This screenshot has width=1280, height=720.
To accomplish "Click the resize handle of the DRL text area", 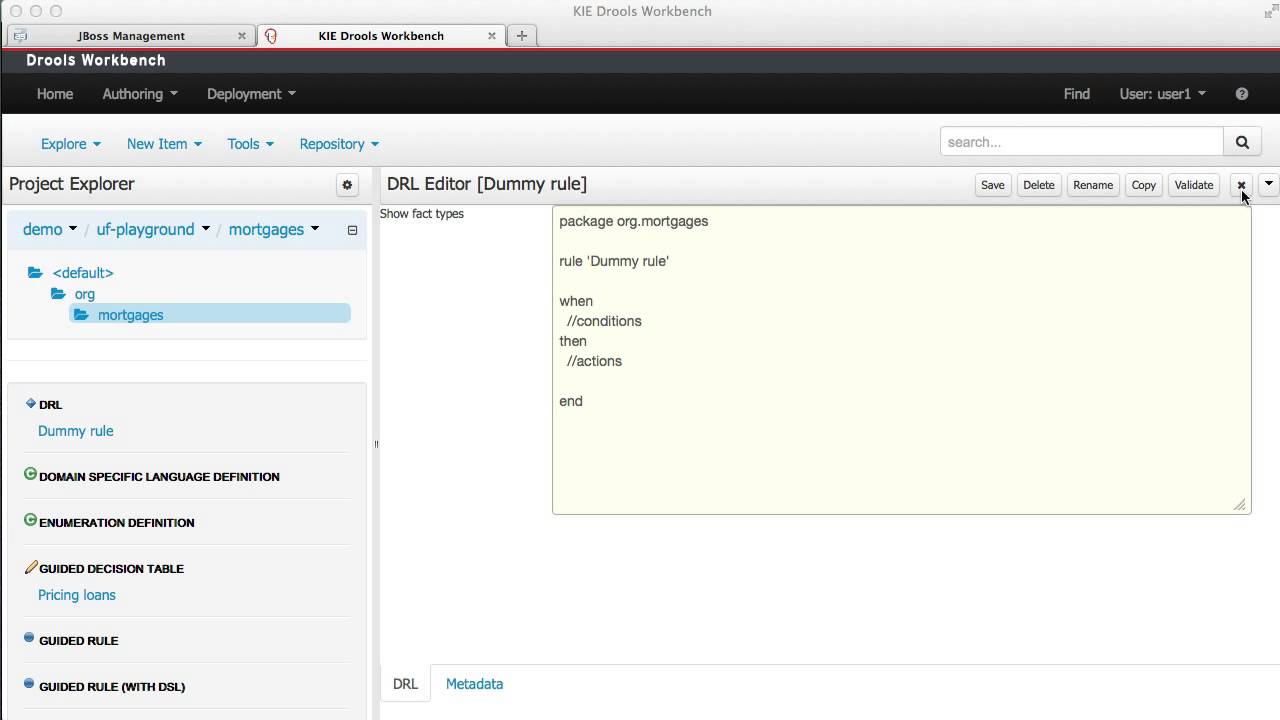I will click(x=1240, y=504).
